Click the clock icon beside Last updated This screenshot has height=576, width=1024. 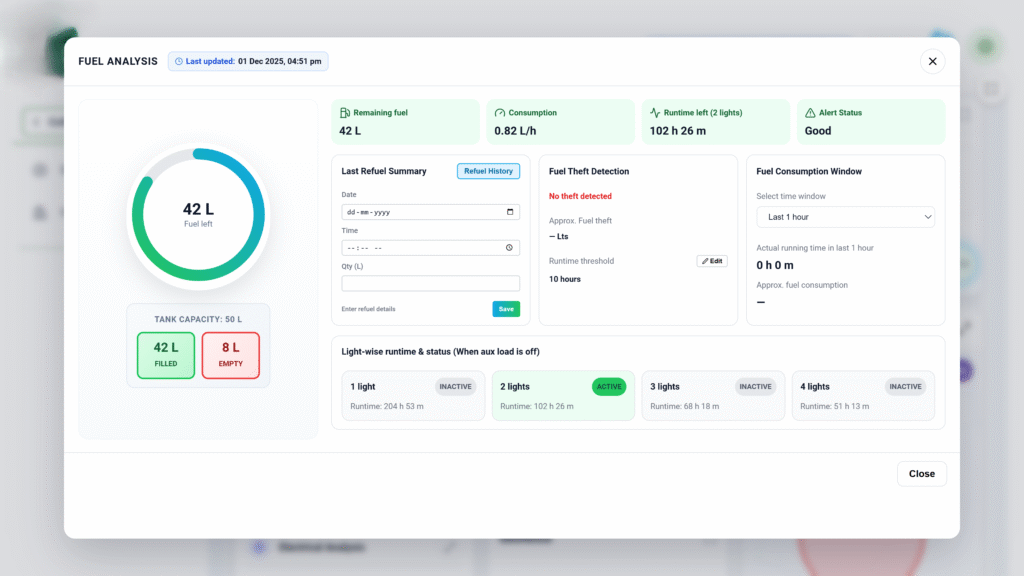(x=179, y=61)
